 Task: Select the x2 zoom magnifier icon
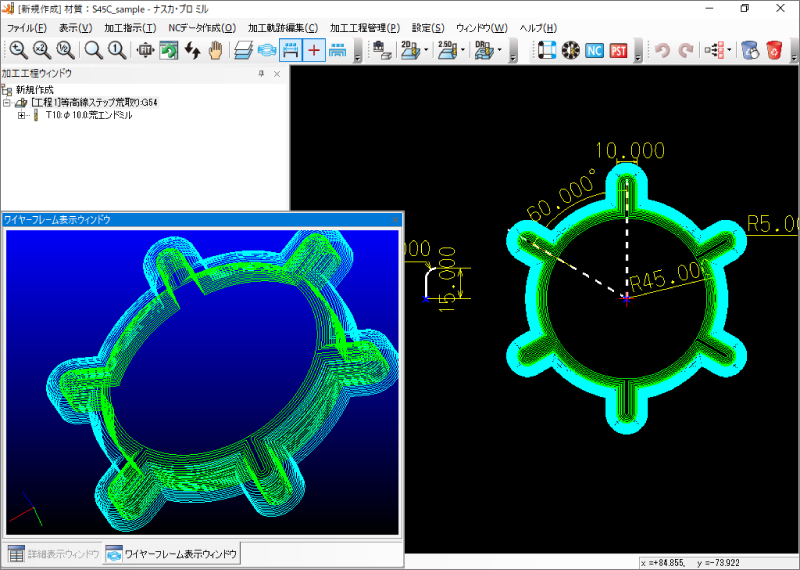[42, 50]
